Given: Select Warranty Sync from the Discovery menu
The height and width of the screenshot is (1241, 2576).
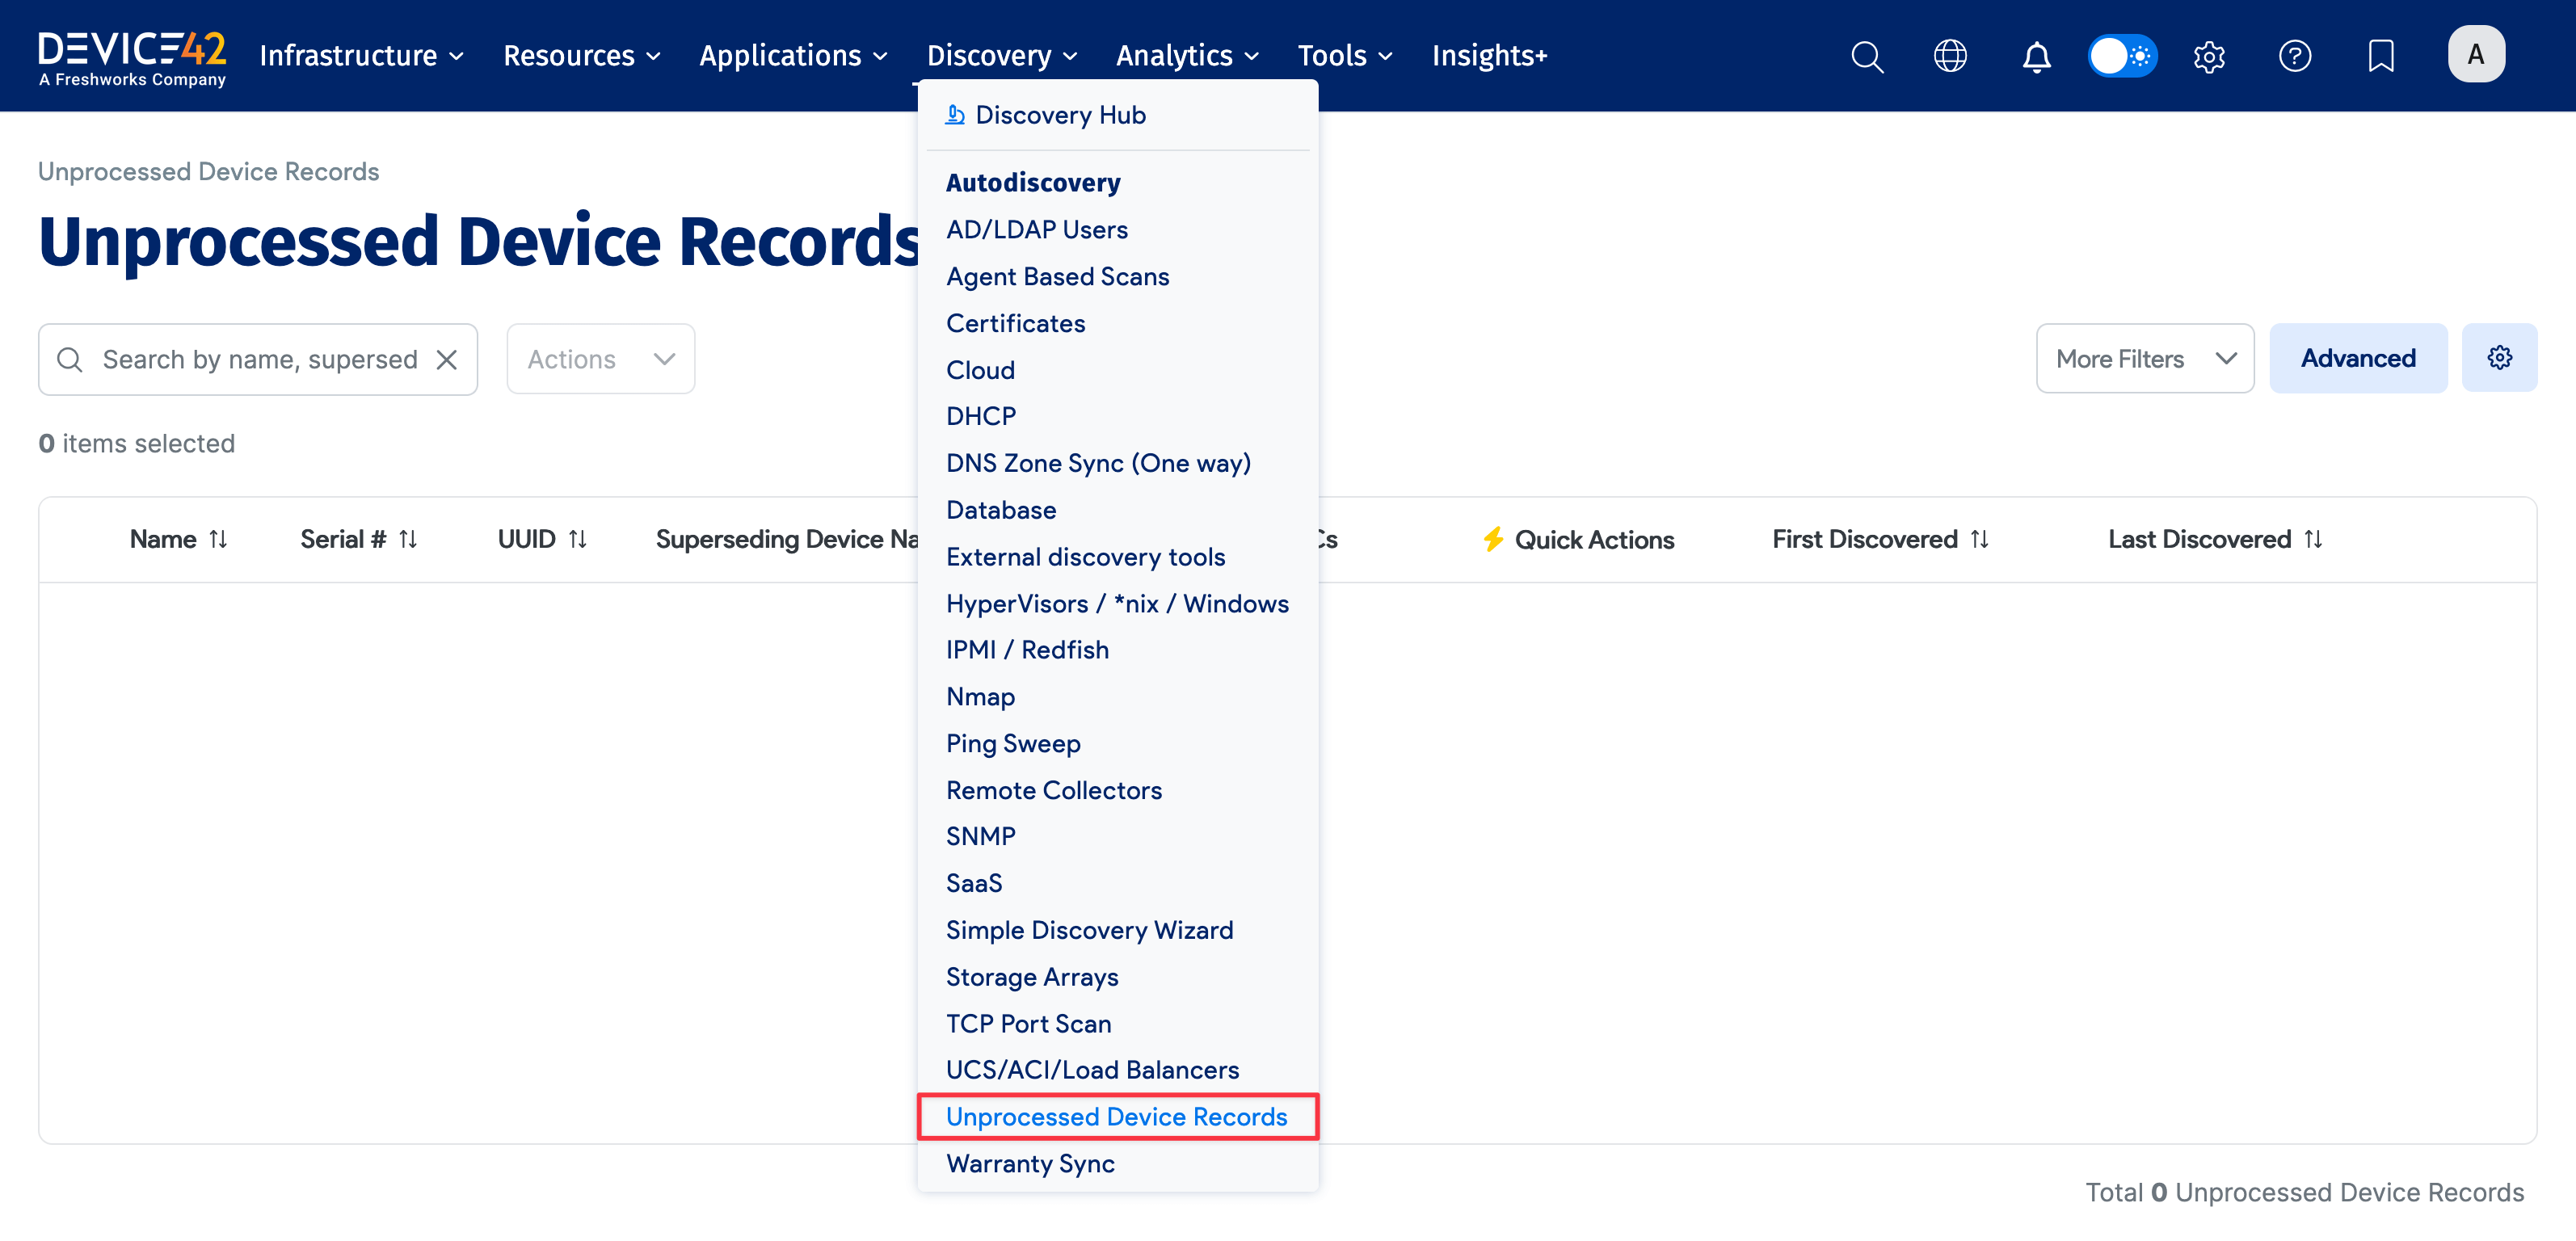Looking at the screenshot, I should tap(1030, 1163).
